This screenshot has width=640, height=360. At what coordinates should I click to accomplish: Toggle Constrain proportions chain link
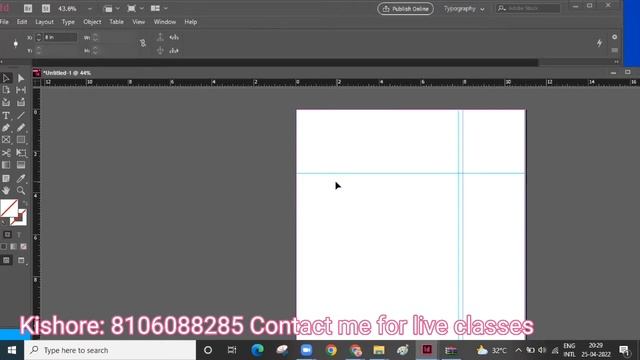143,43
